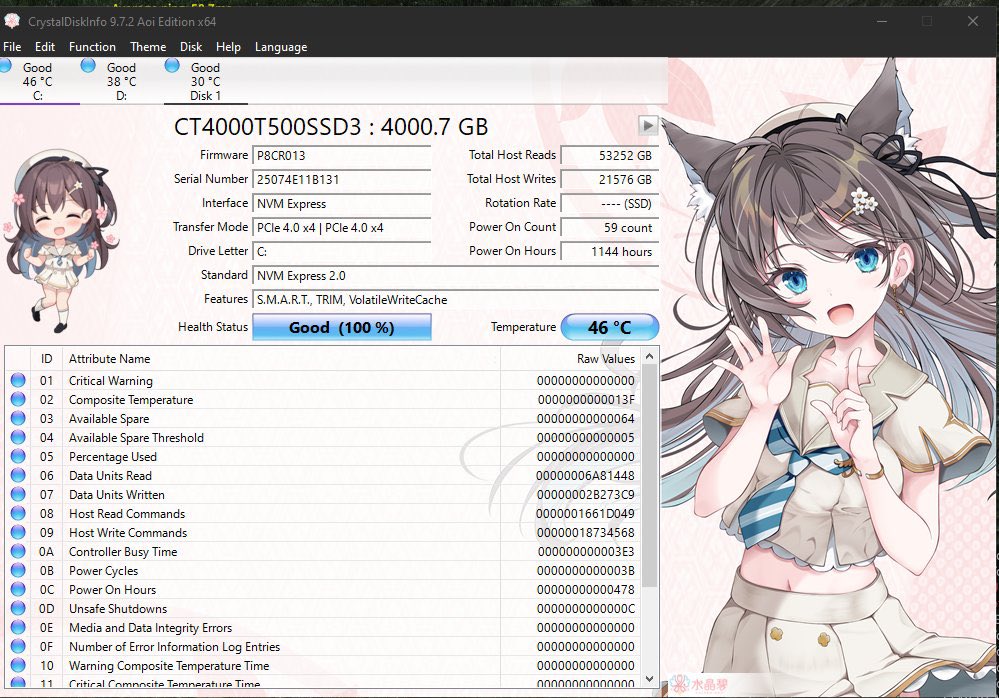Click the 46 °C temperature button
999x698 pixels.
610,327
